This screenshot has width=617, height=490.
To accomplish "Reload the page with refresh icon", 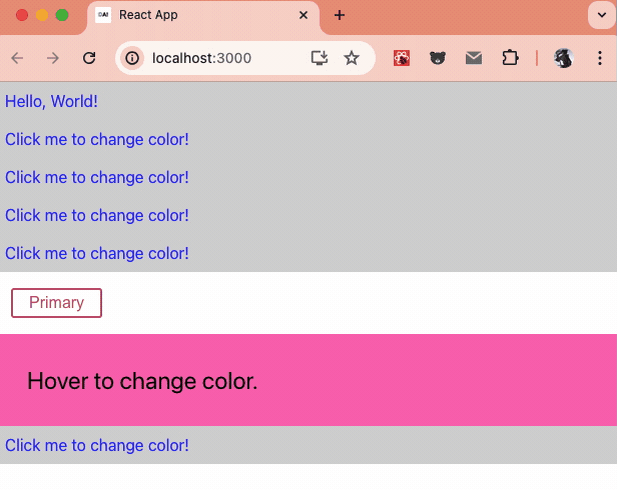I will coord(89,58).
